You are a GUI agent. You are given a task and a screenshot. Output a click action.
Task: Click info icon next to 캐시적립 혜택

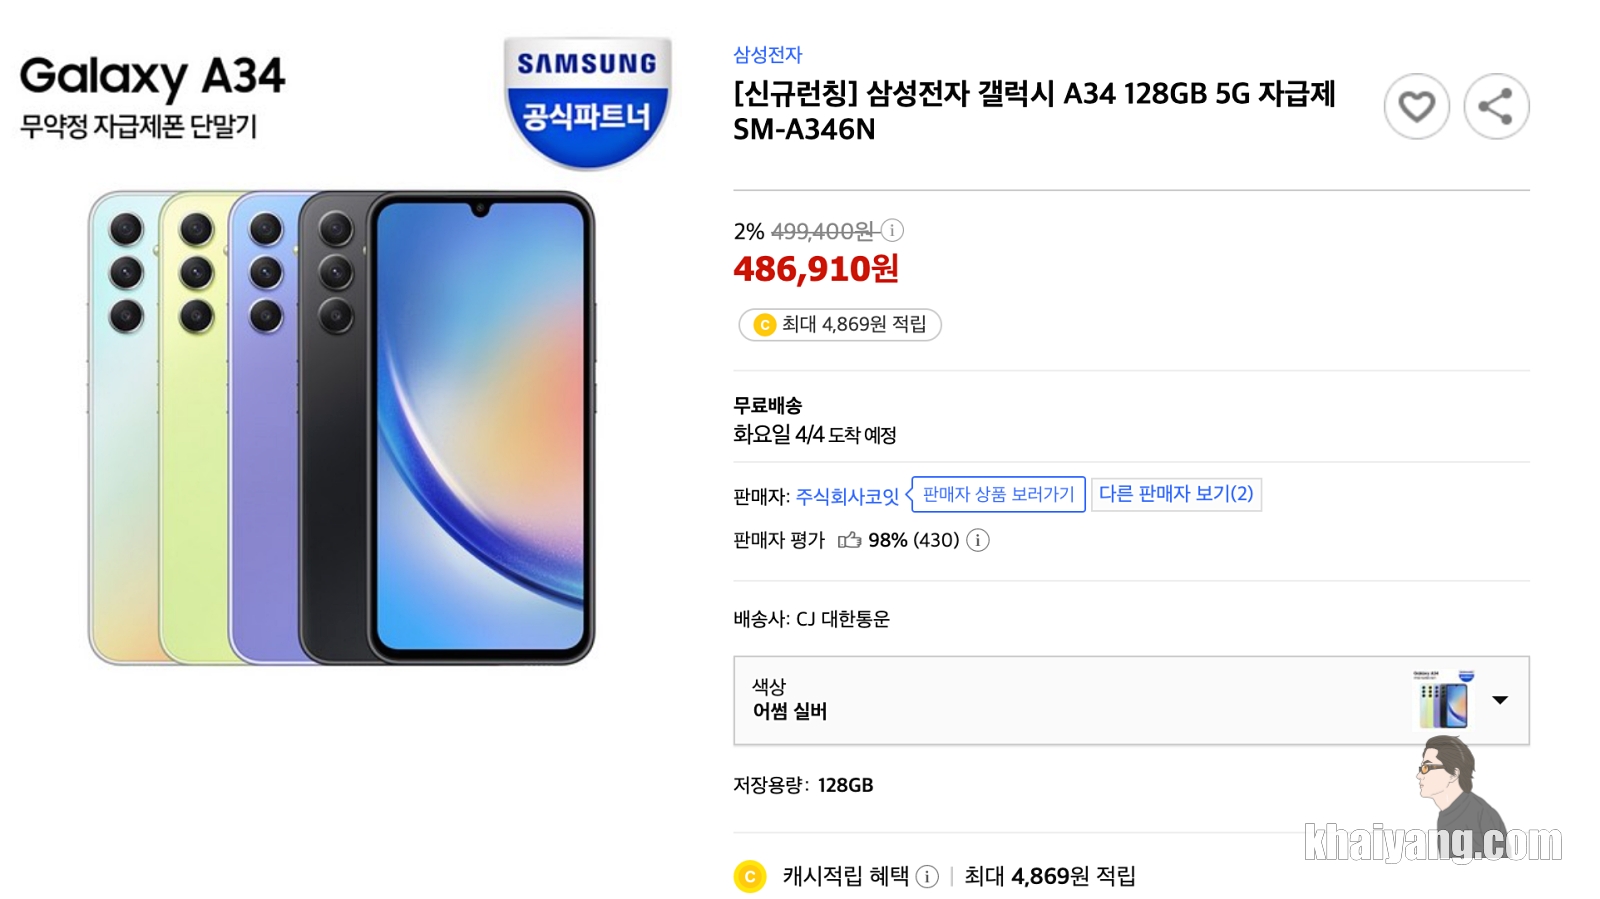coord(927,877)
